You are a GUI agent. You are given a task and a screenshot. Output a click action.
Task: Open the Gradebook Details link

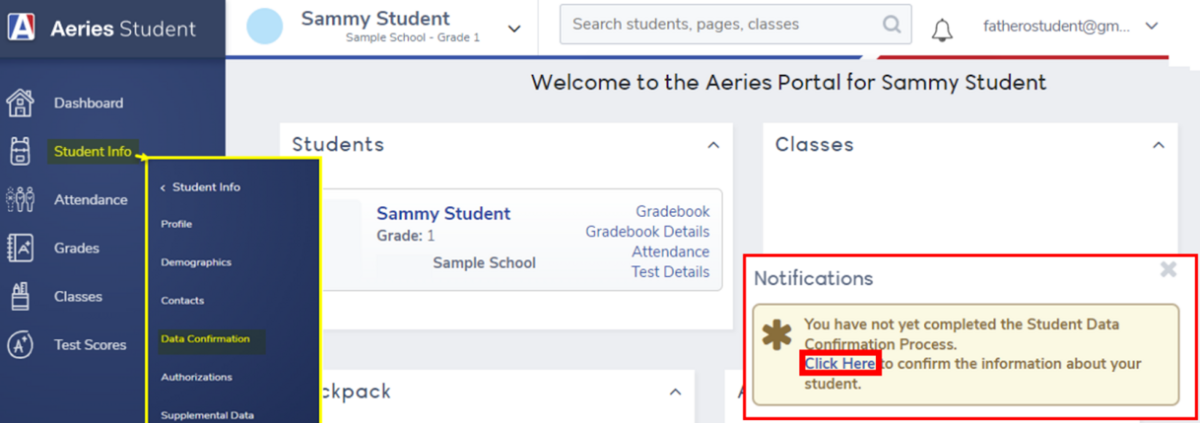click(647, 232)
